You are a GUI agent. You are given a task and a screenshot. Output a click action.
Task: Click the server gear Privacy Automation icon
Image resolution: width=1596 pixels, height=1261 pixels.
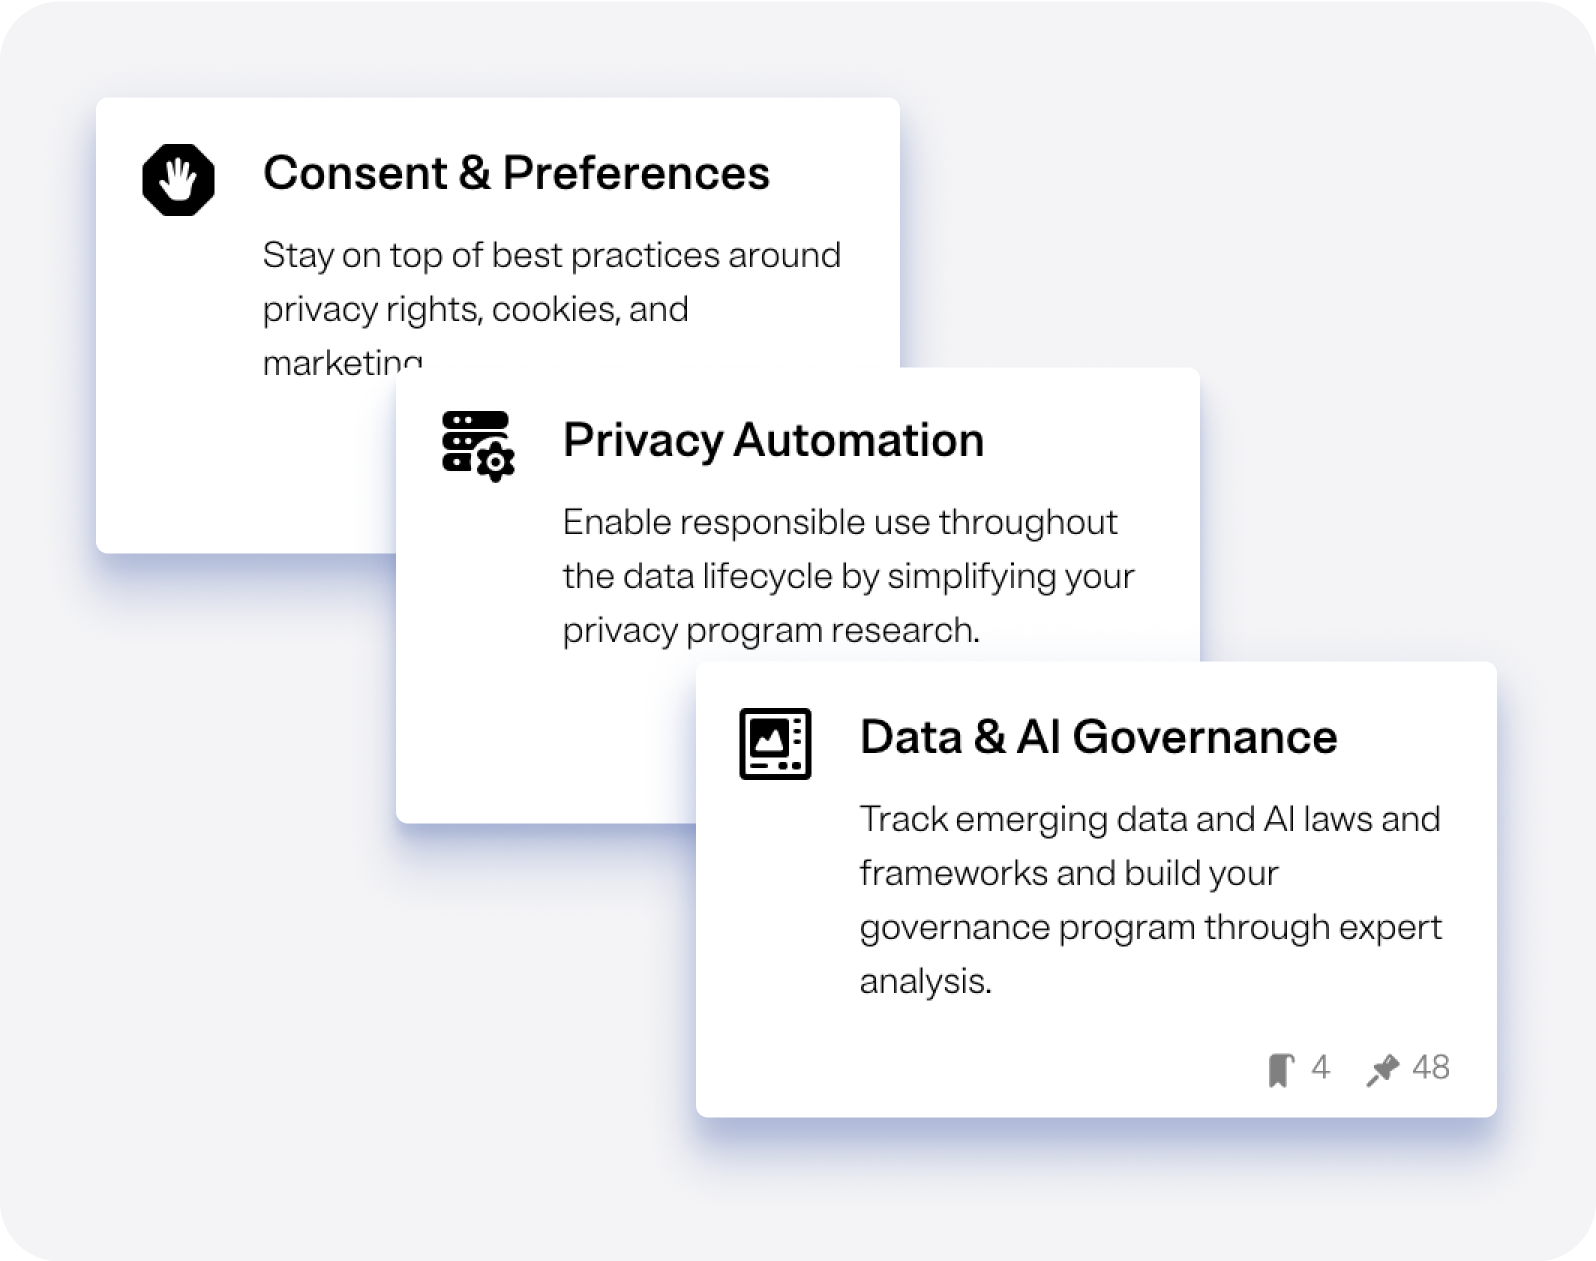[477, 446]
